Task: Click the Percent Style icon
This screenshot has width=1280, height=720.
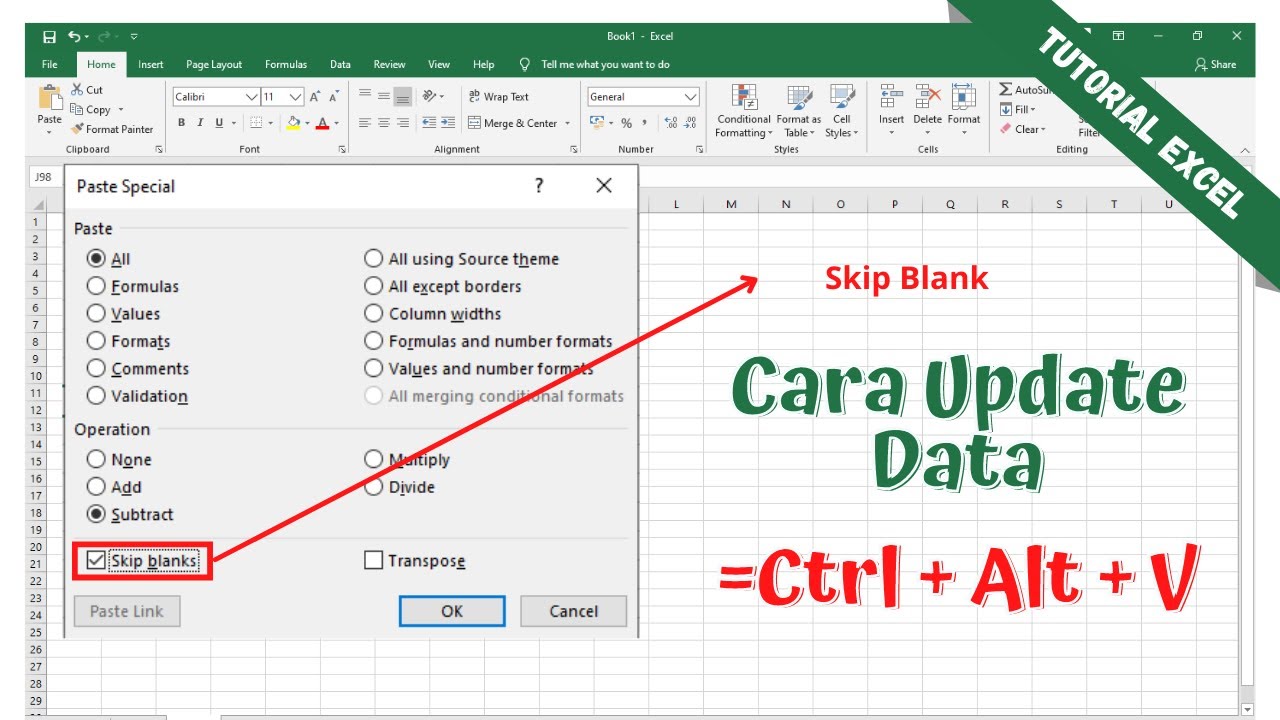Action: coord(626,123)
